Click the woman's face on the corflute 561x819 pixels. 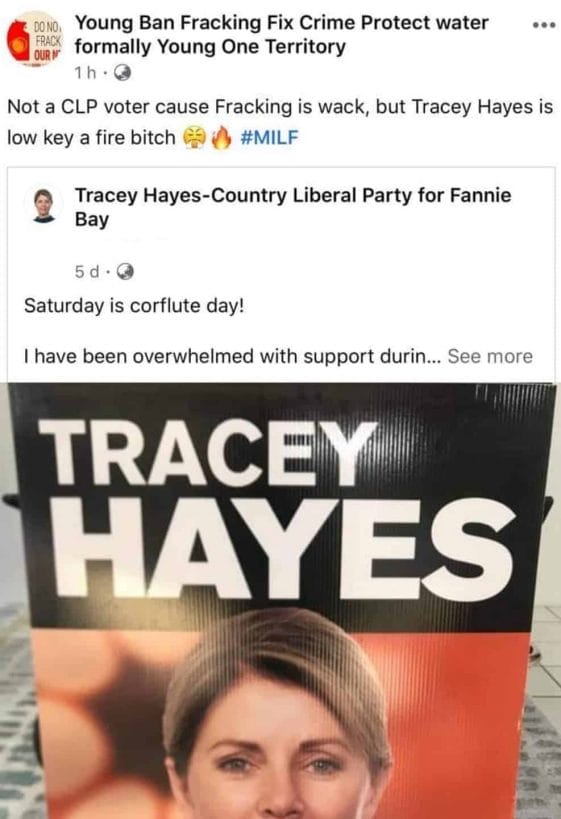click(x=277, y=752)
